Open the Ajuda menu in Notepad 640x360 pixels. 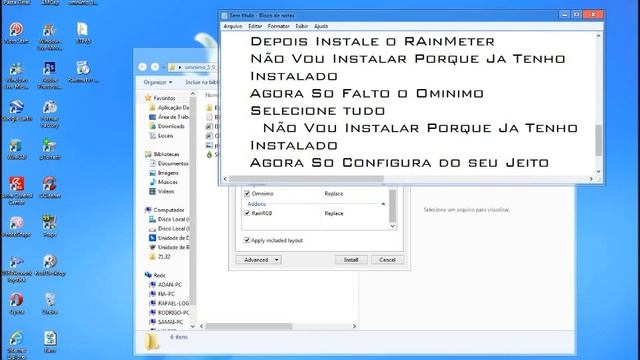(321, 26)
